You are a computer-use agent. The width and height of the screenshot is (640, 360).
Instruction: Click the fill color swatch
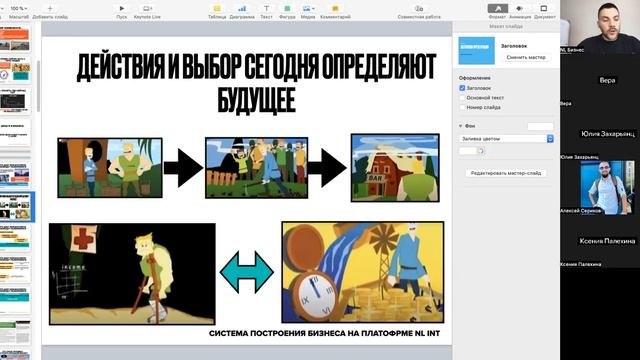tap(468, 151)
